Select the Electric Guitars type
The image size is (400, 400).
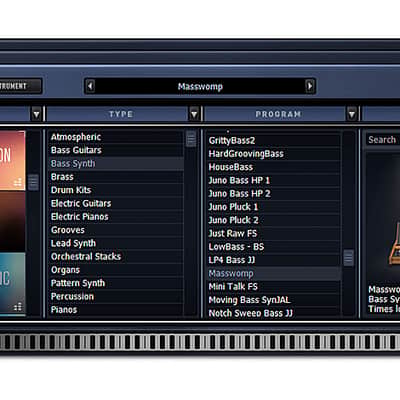tap(116, 203)
